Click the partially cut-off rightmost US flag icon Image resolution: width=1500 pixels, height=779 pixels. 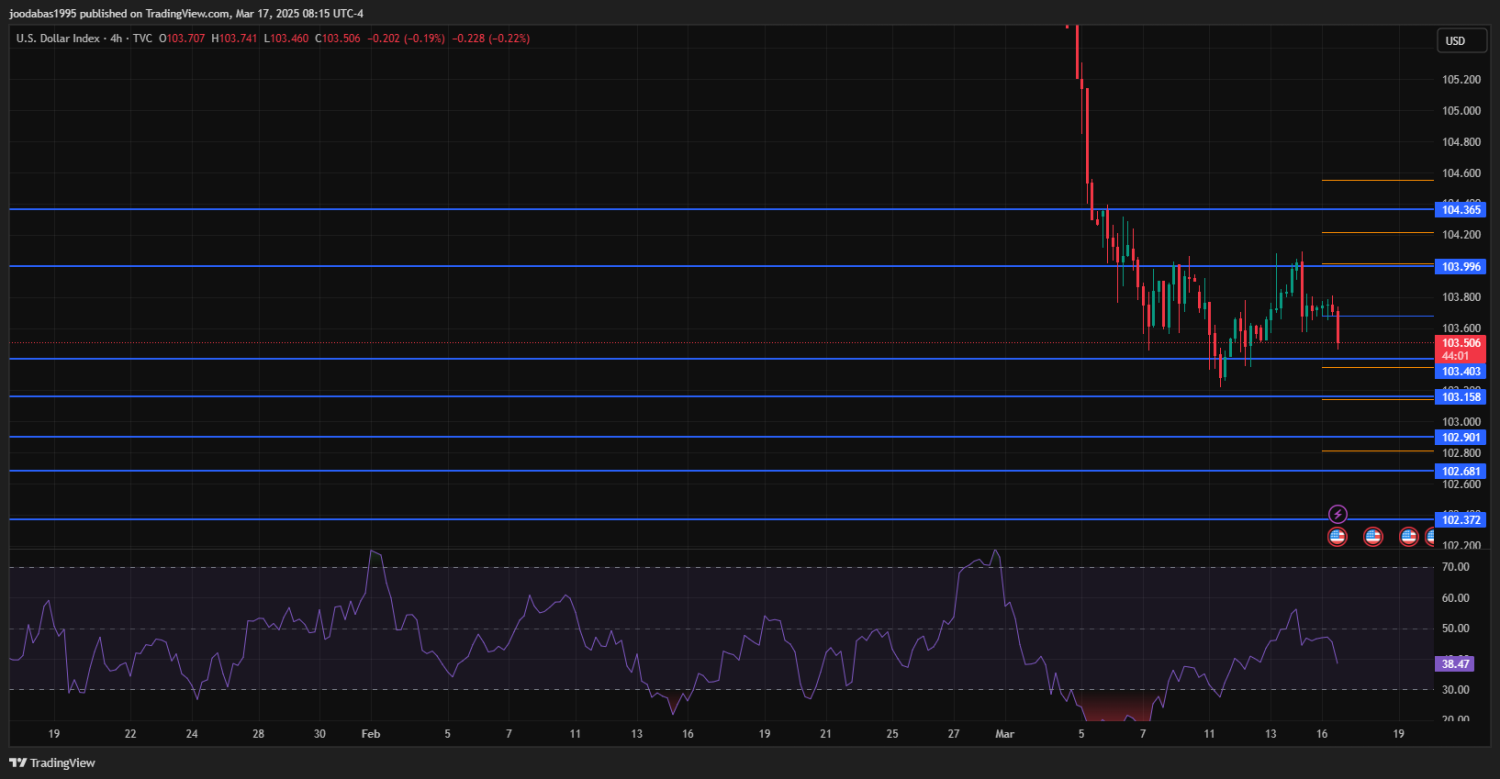[x=1431, y=537]
